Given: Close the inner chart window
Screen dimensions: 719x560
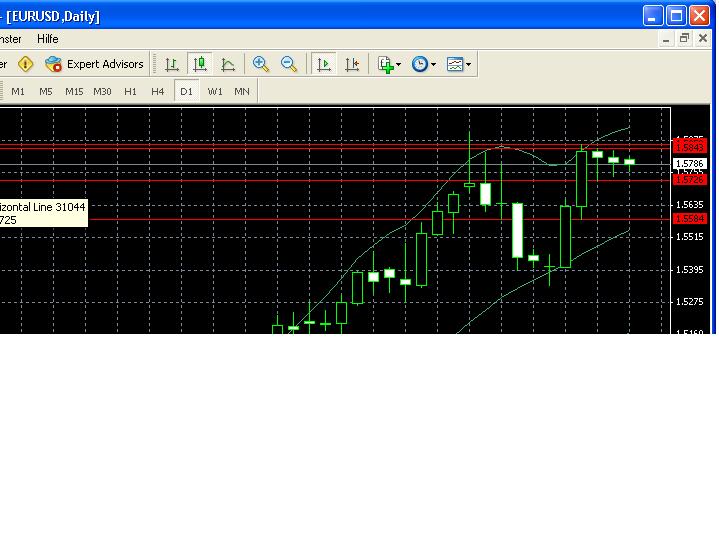Looking at the screenshot, I should [702, 39].
